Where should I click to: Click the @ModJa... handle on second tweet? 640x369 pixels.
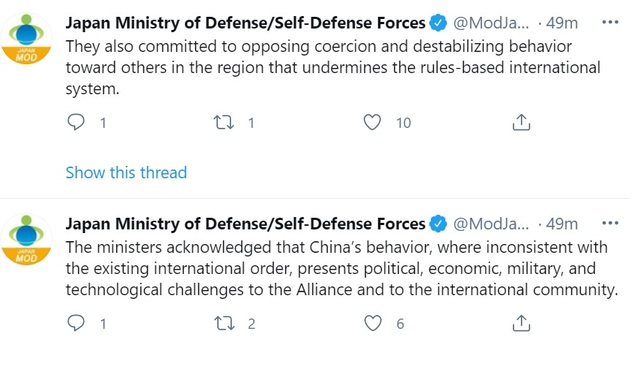(491, 224)
